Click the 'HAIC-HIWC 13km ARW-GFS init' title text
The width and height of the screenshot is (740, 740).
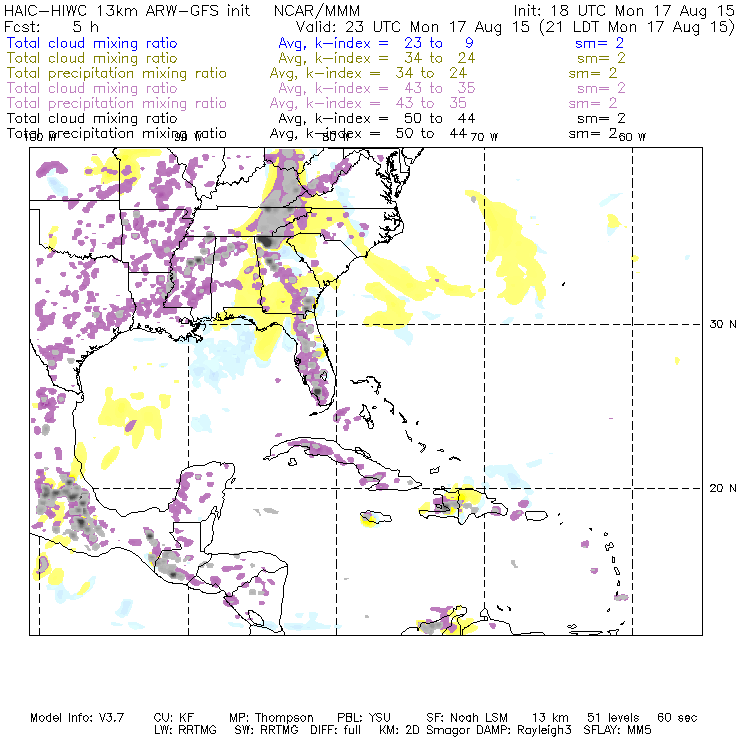127,10
